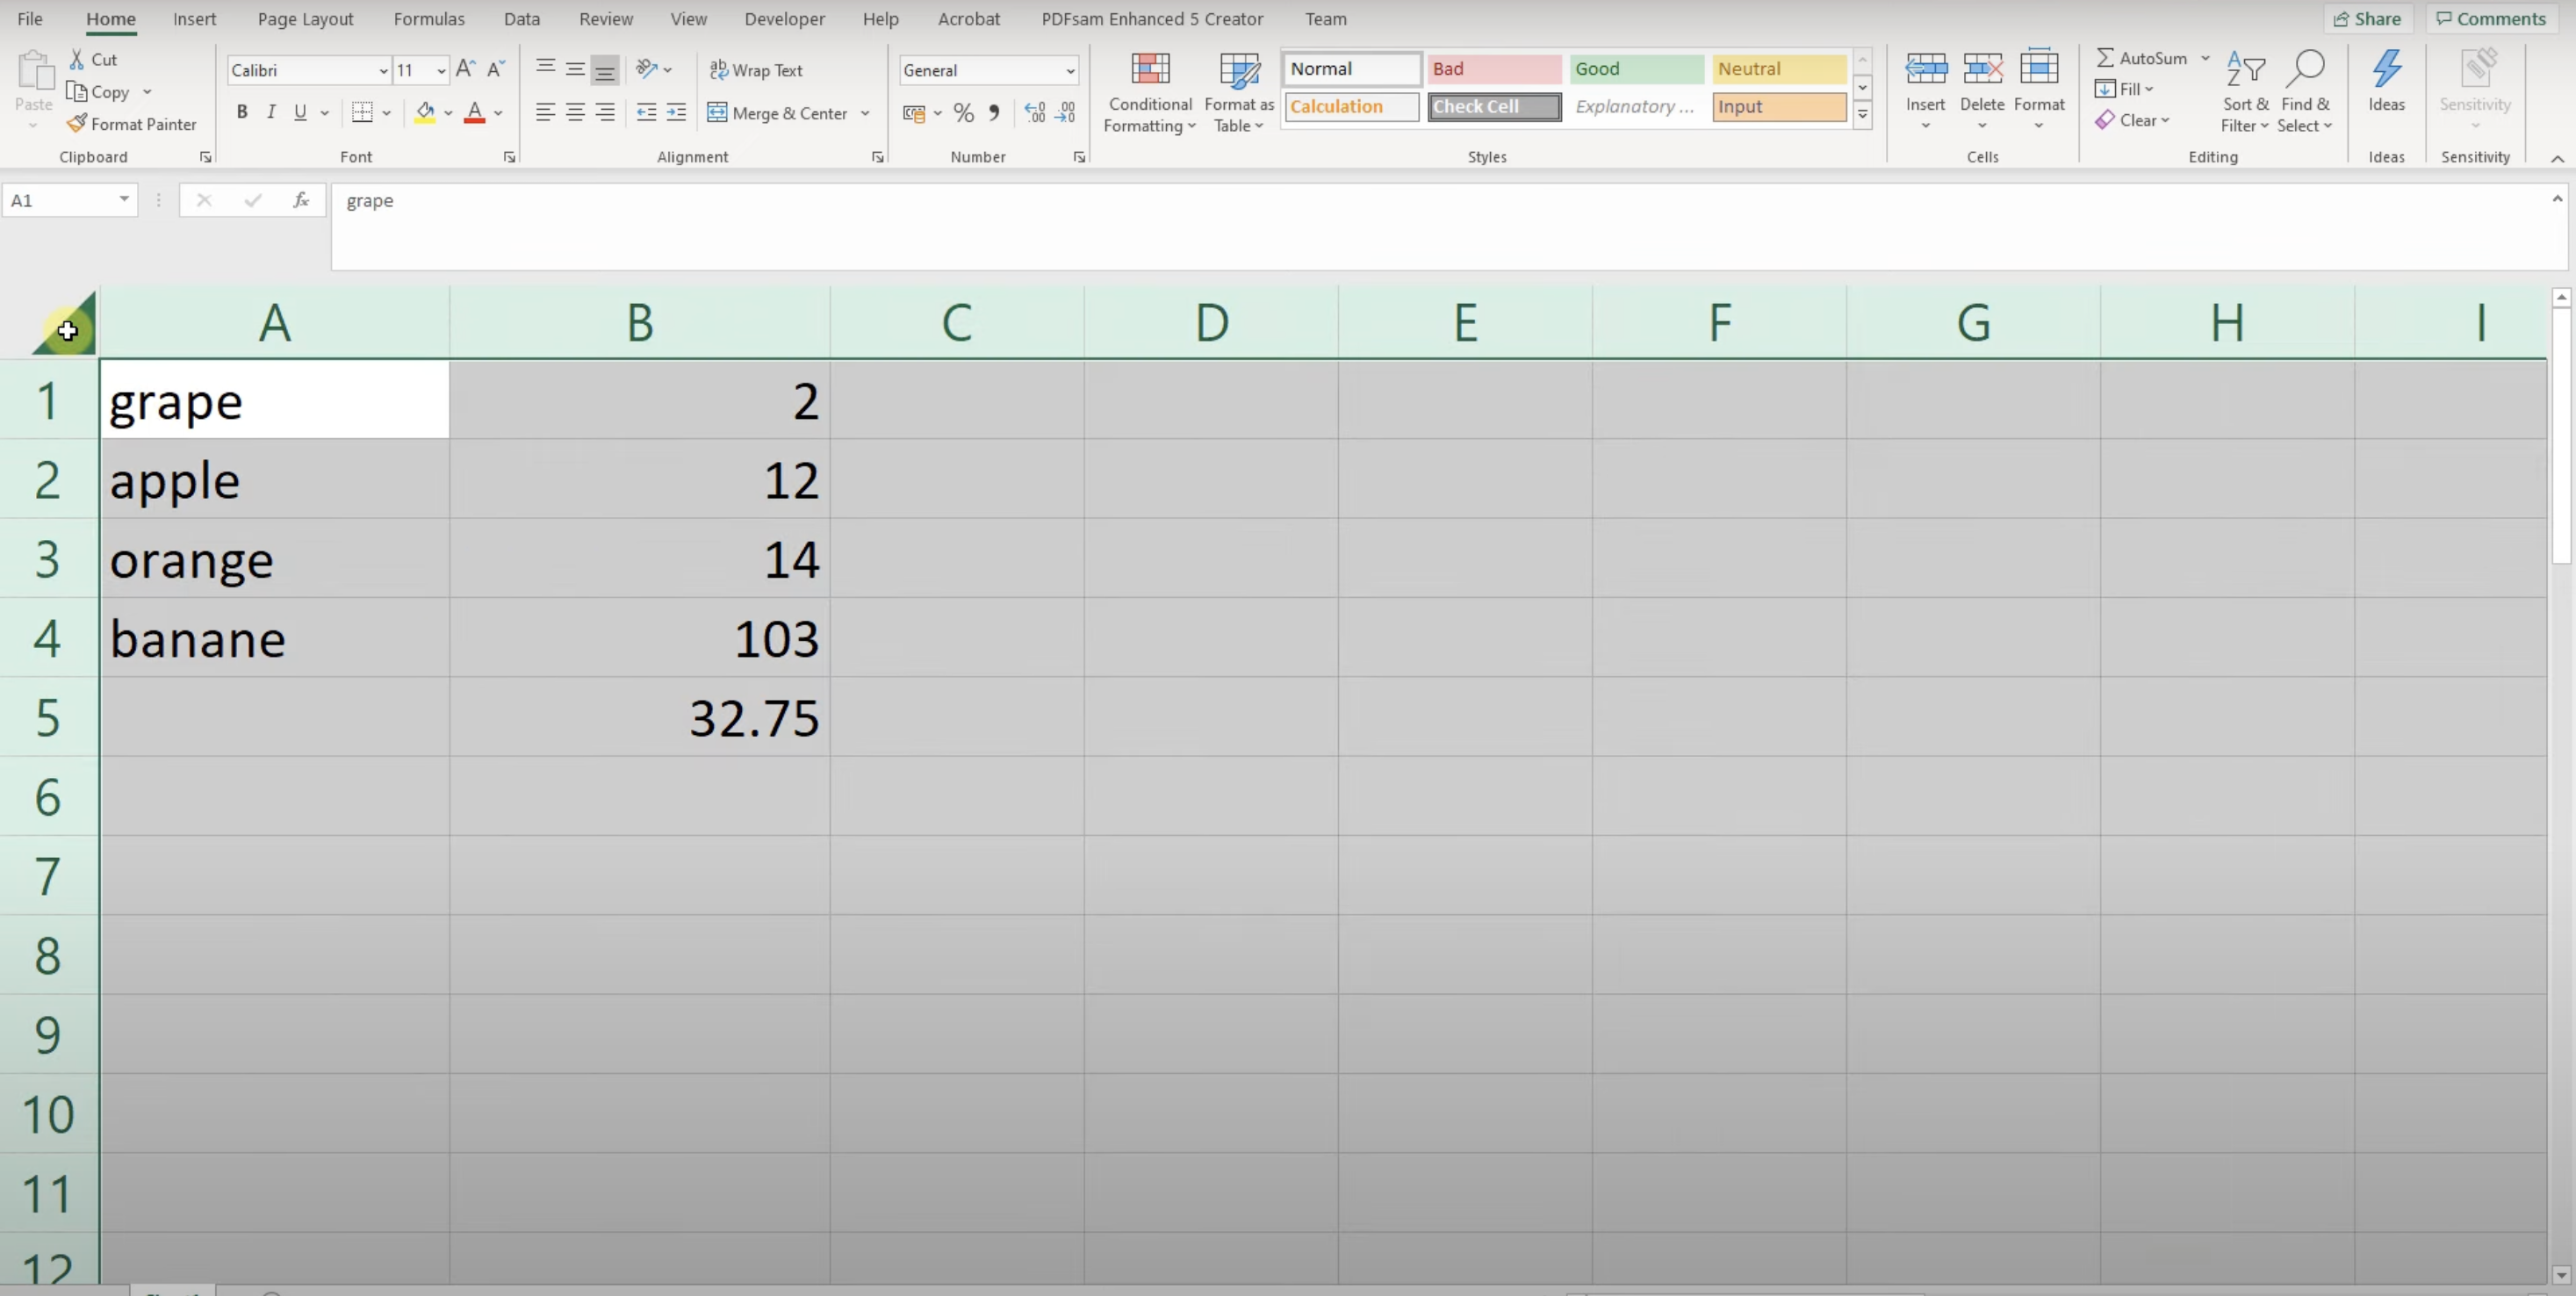Open the Page Layout tab

pyautogui.click(x=305, y=19)
